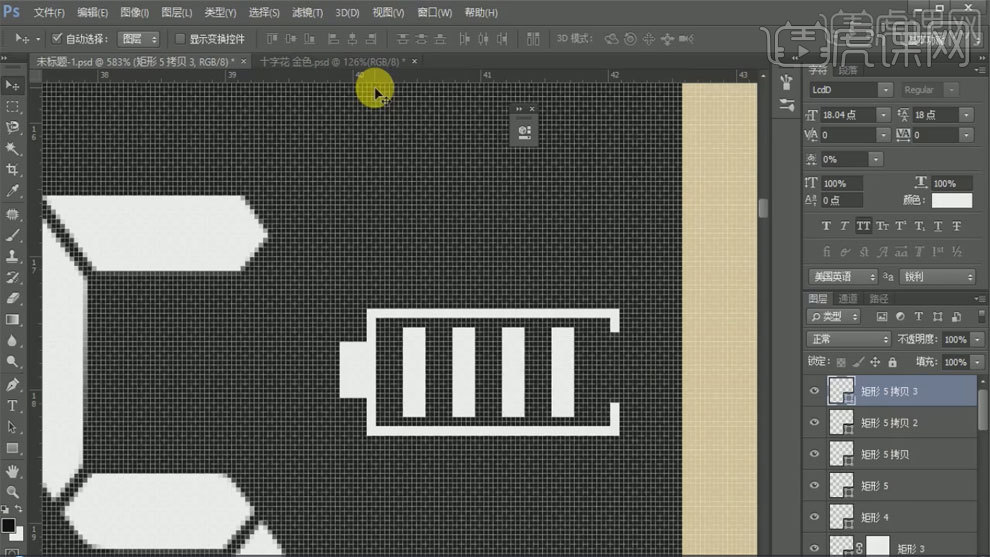Open the auto-select 图层 dropdown
The image size is (990, 557).
140,39
